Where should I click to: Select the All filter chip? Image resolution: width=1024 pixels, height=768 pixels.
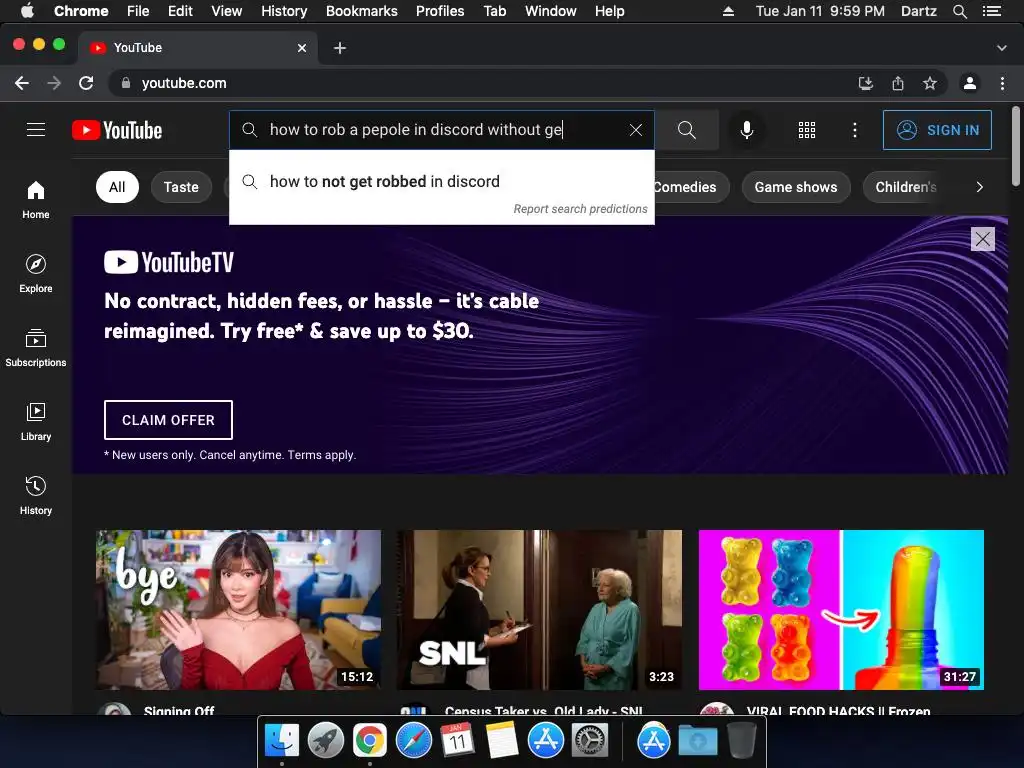coord(117,187)
